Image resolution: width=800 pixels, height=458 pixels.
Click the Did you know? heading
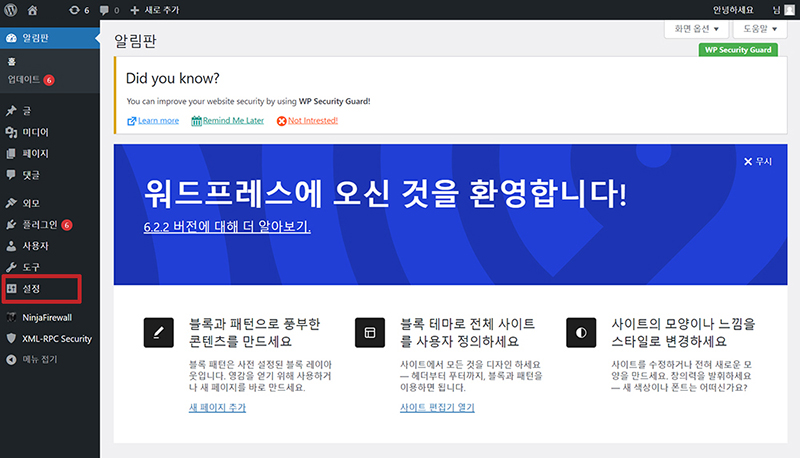(x=172, y=78)
